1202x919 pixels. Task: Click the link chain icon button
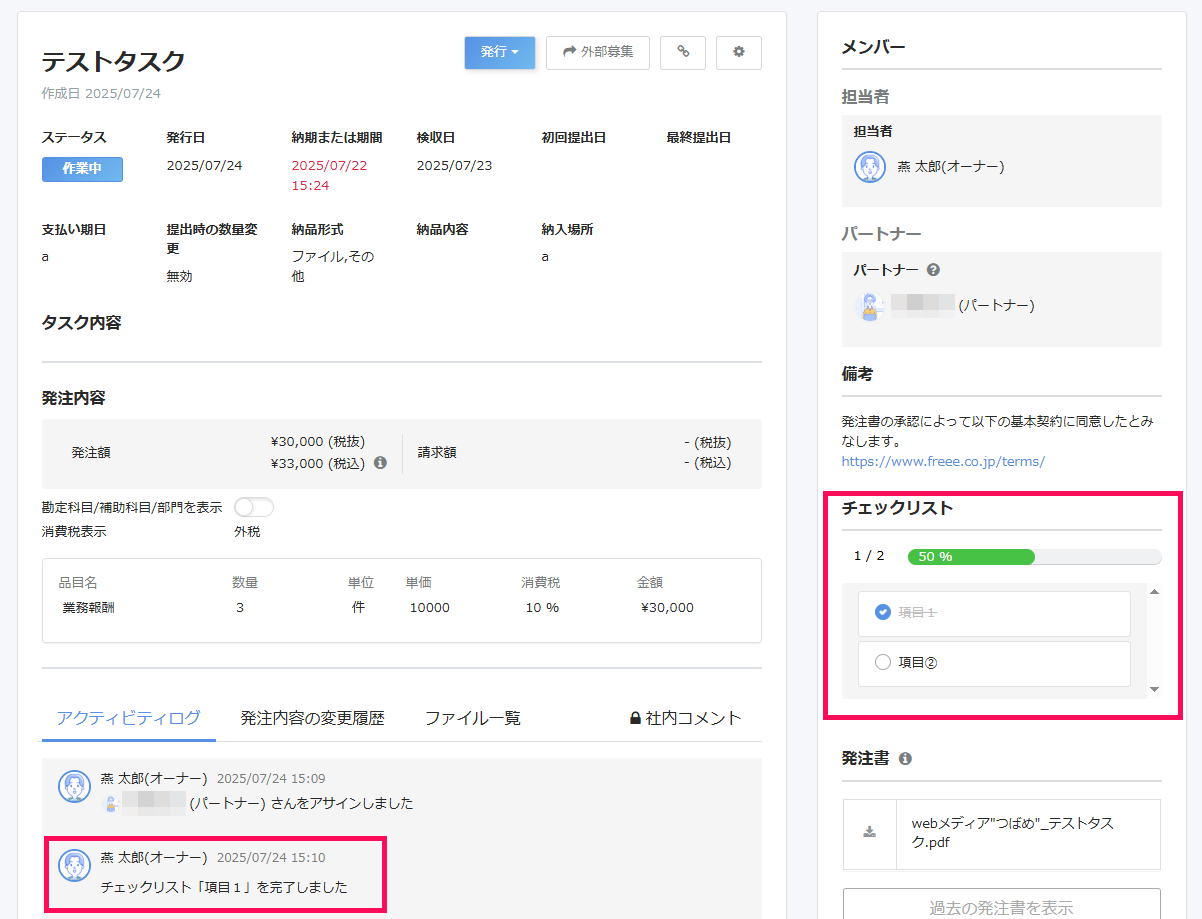(x=683, y=52)
